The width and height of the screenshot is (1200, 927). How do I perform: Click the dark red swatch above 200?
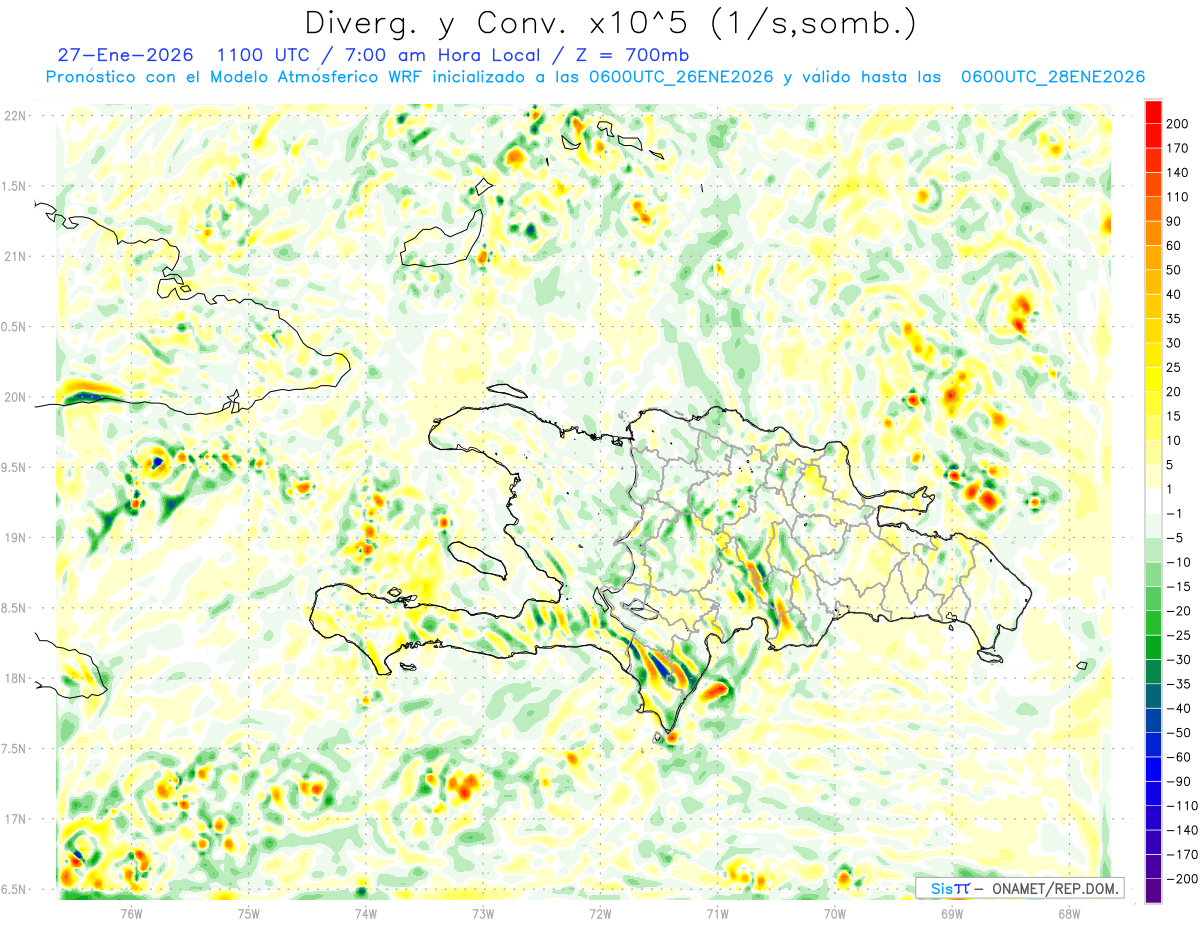pos(1153,112)
